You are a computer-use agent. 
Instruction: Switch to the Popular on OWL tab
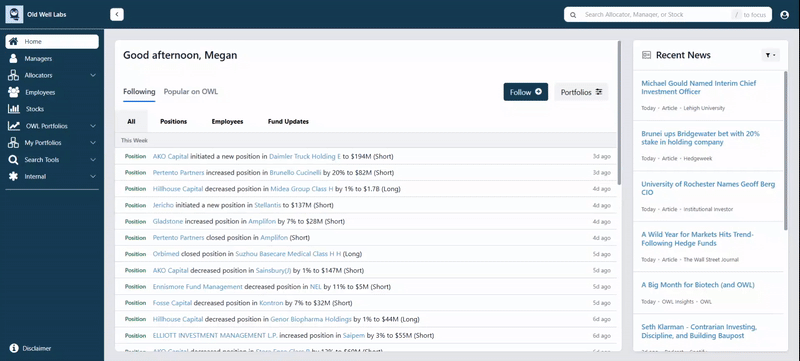tap(191, 92)
